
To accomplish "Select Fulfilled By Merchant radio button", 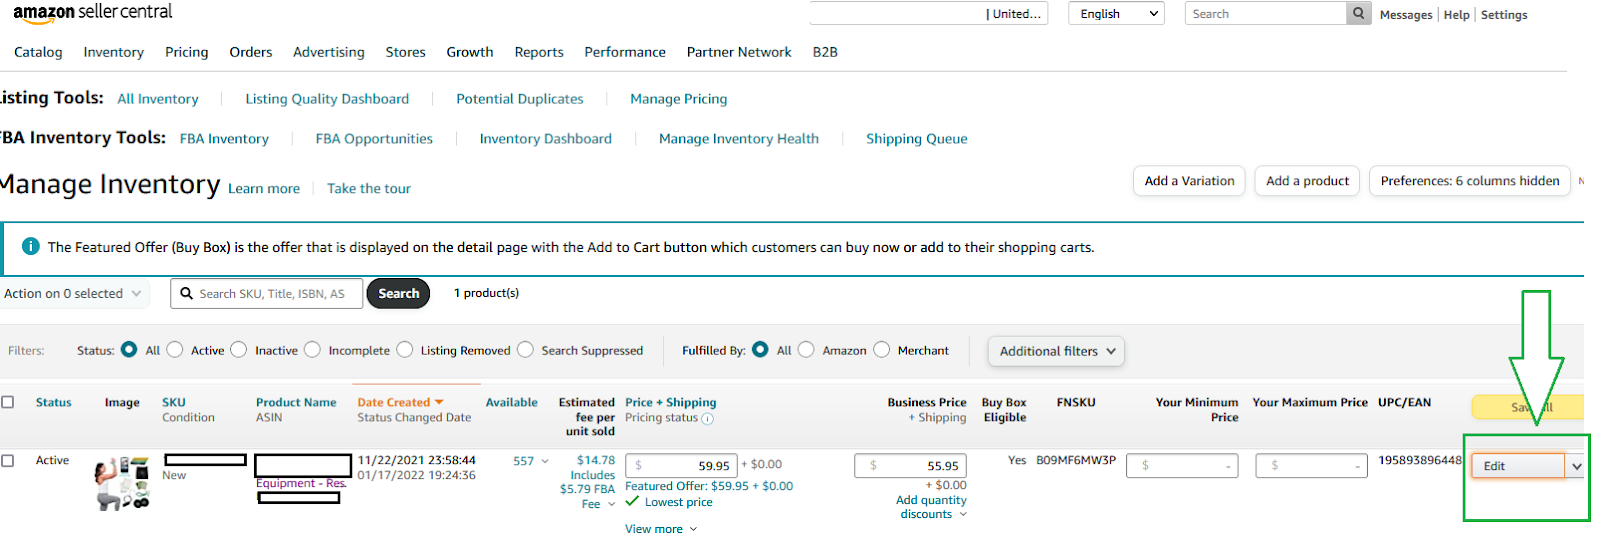I will pos(881,350).
